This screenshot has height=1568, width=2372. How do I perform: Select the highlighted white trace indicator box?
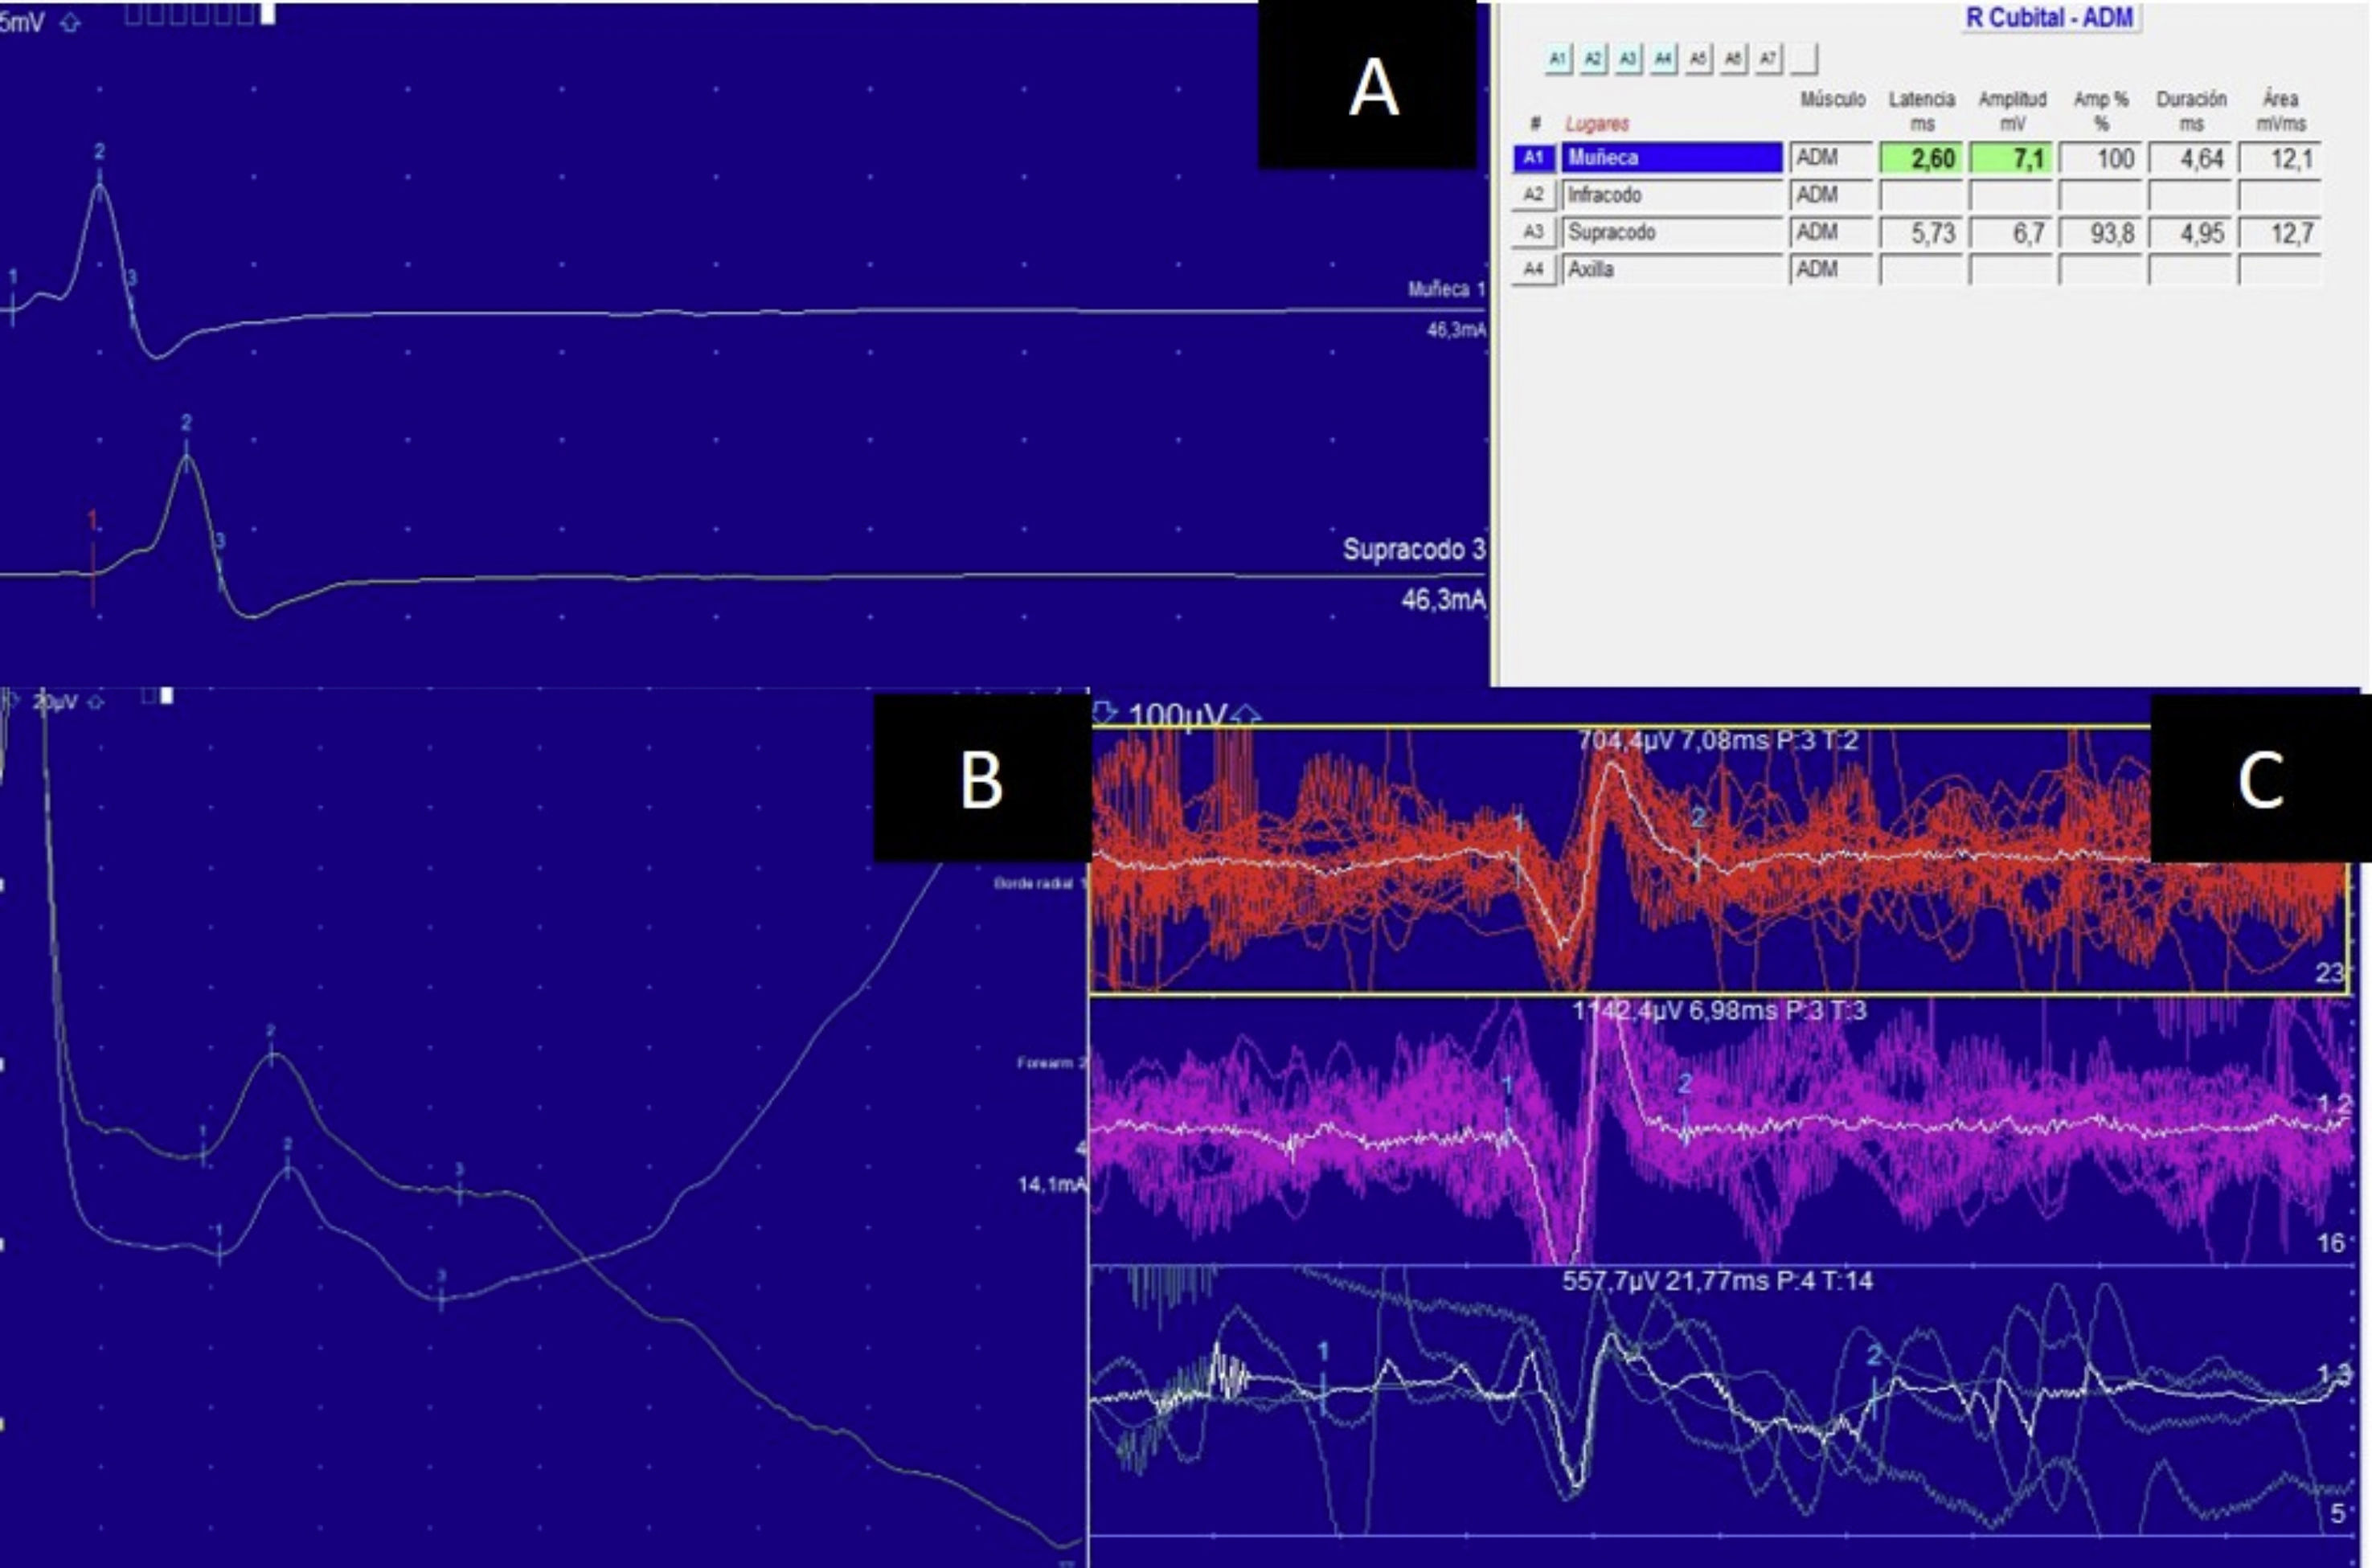click(x=267, y=15)
